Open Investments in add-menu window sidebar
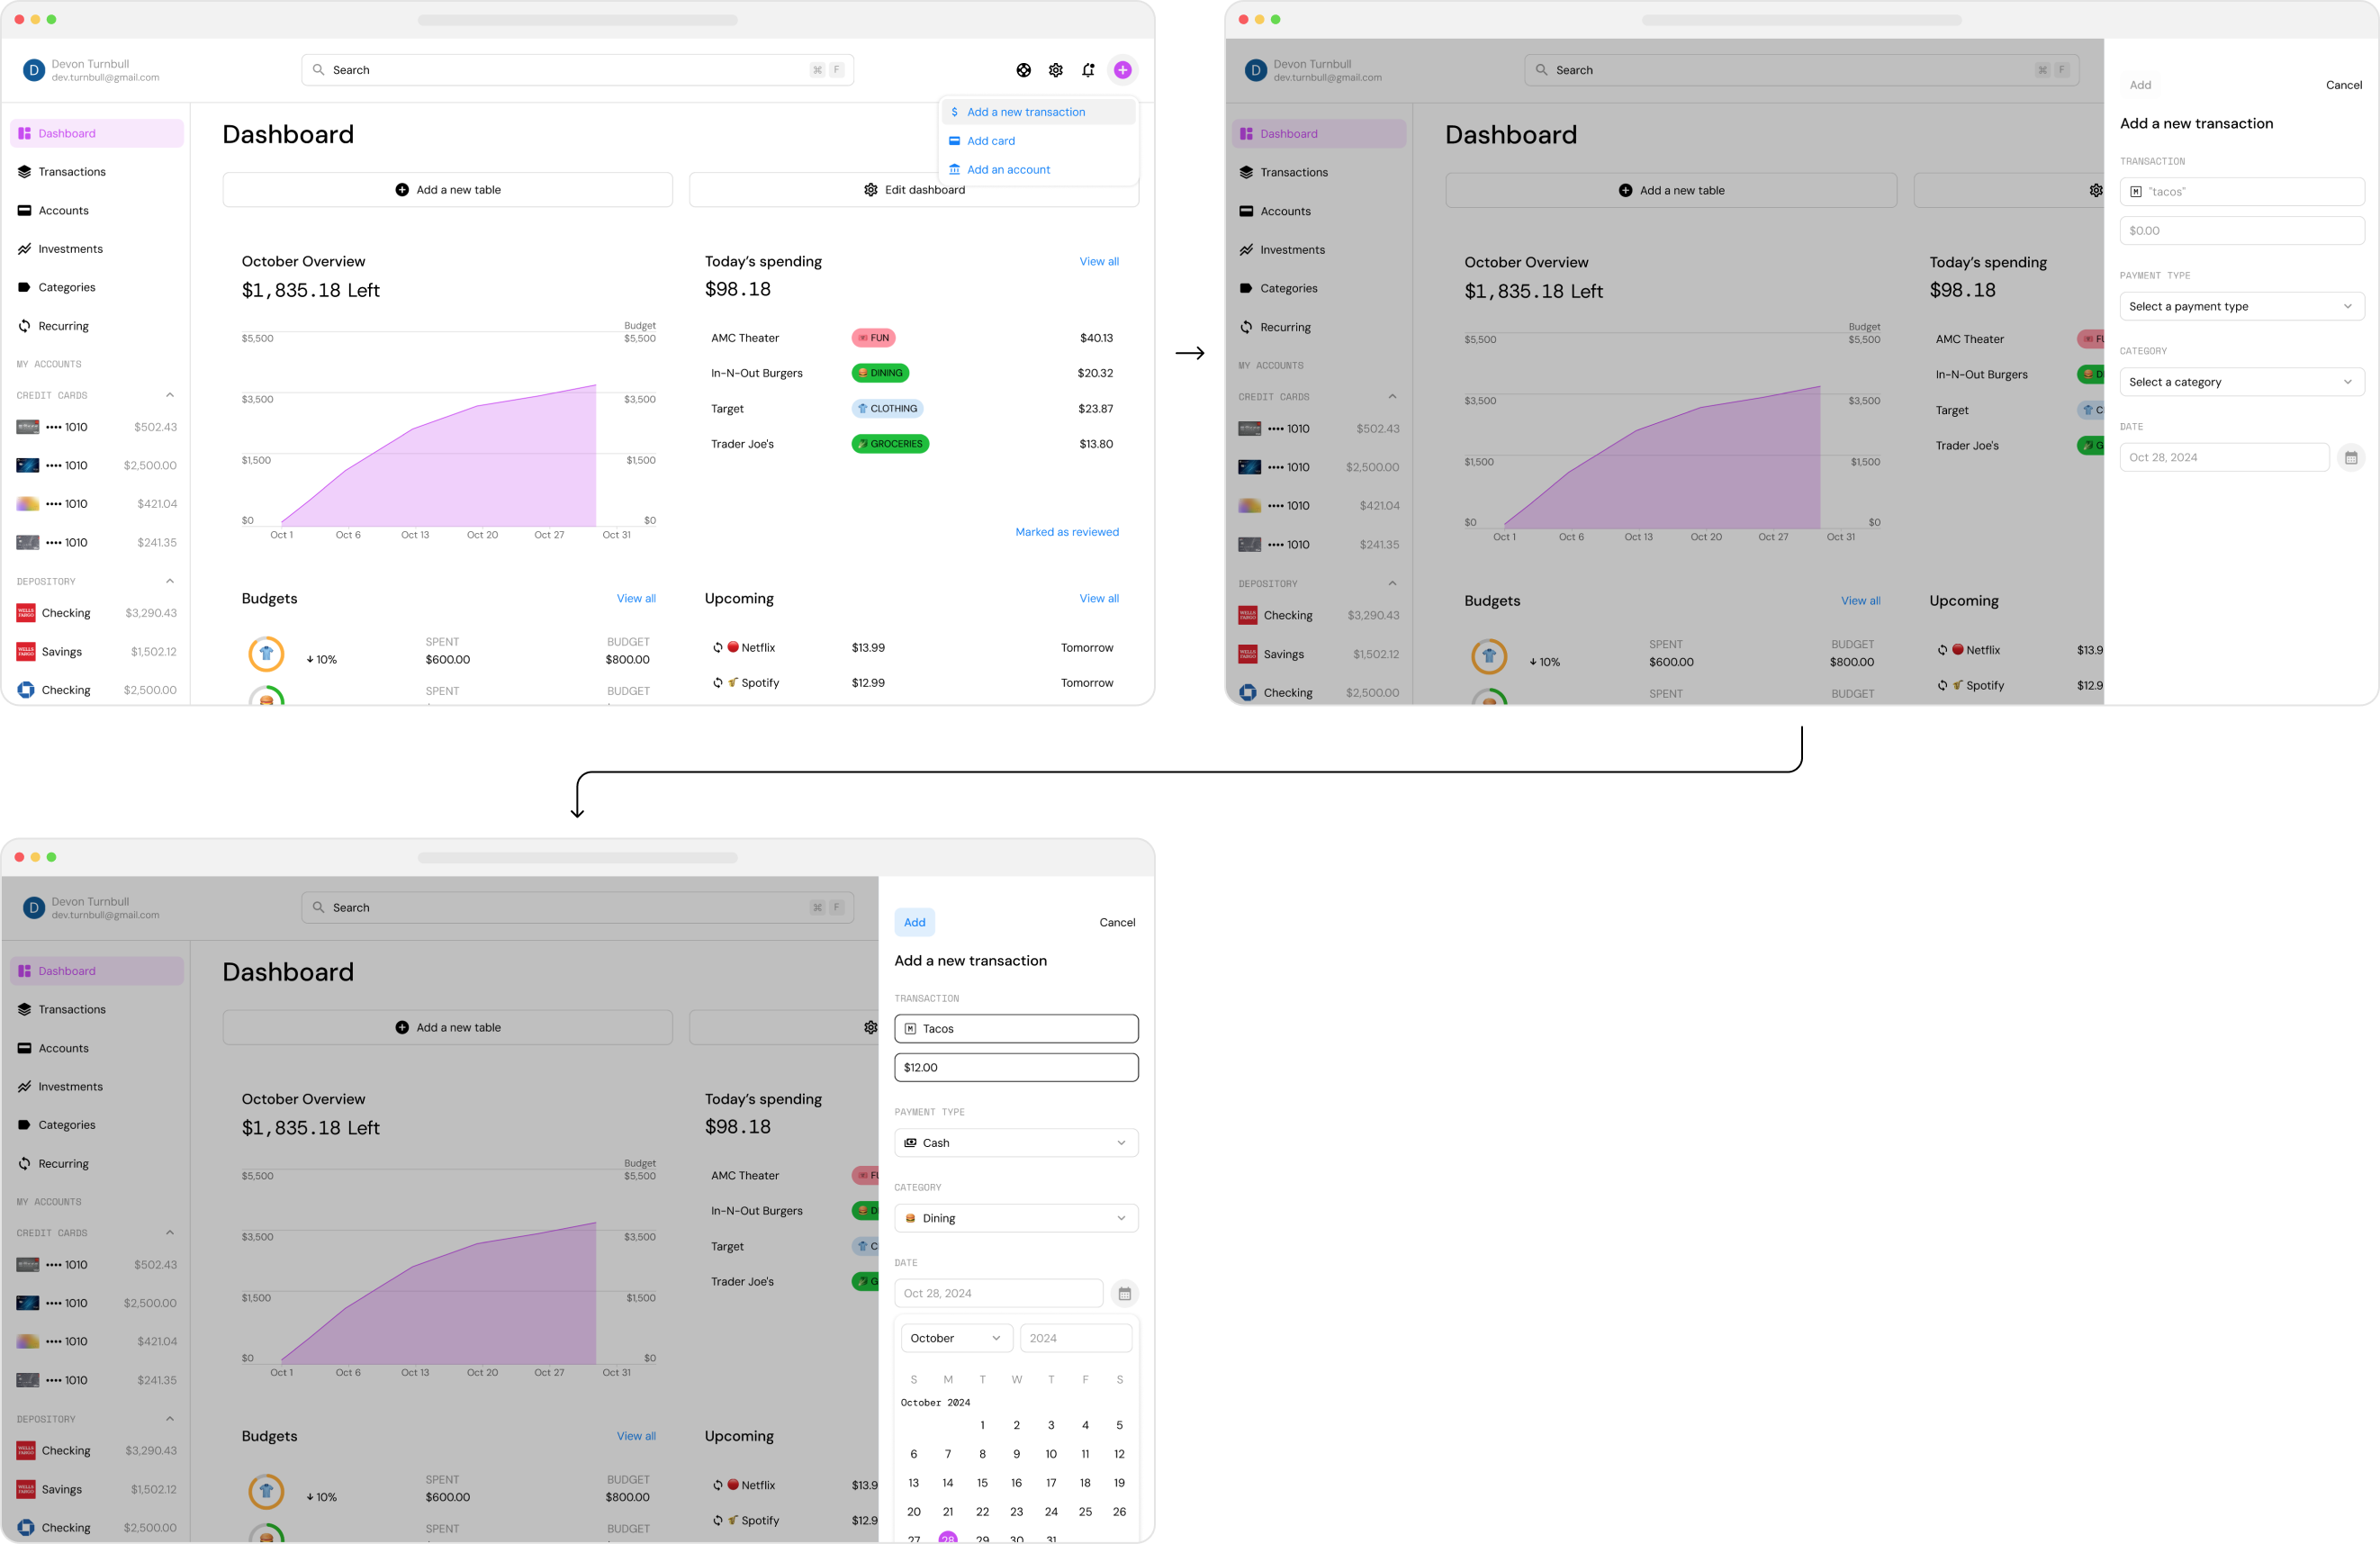 [x=97, y=249]
